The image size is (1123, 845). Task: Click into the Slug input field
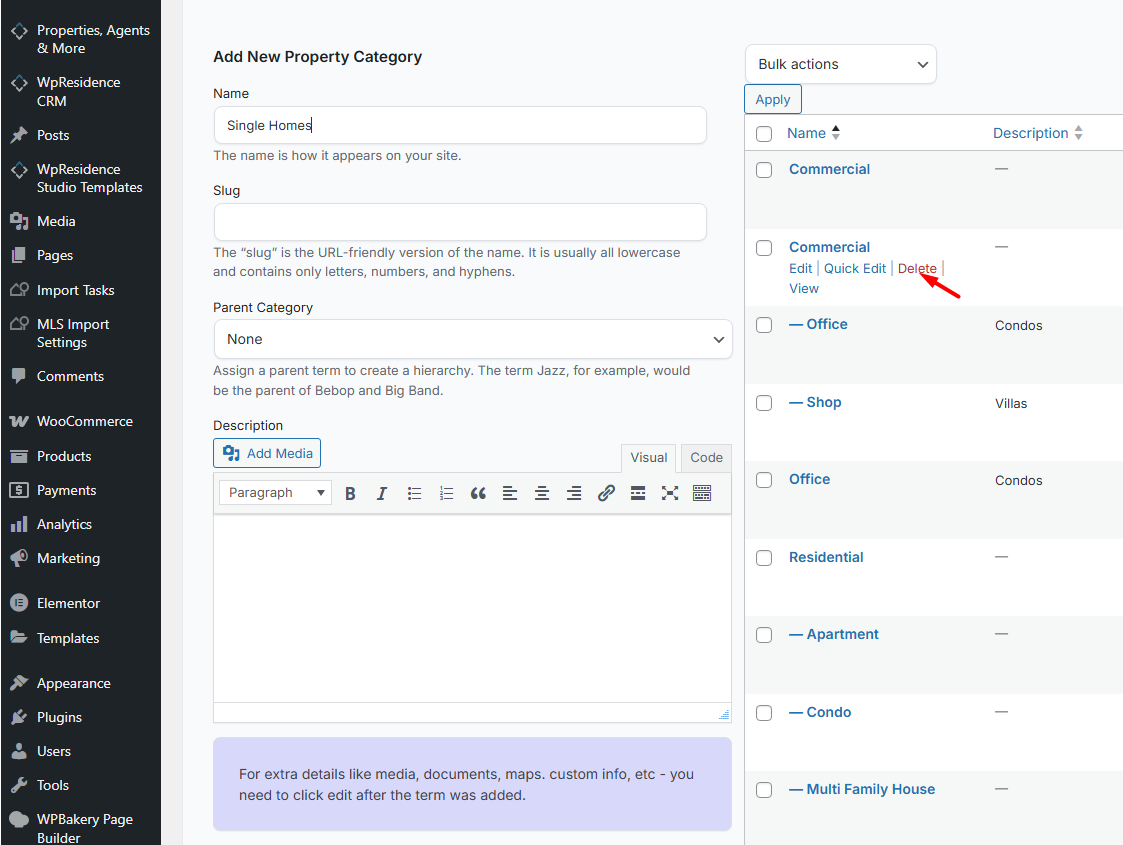pyautogui.click(x=460, y=222)
